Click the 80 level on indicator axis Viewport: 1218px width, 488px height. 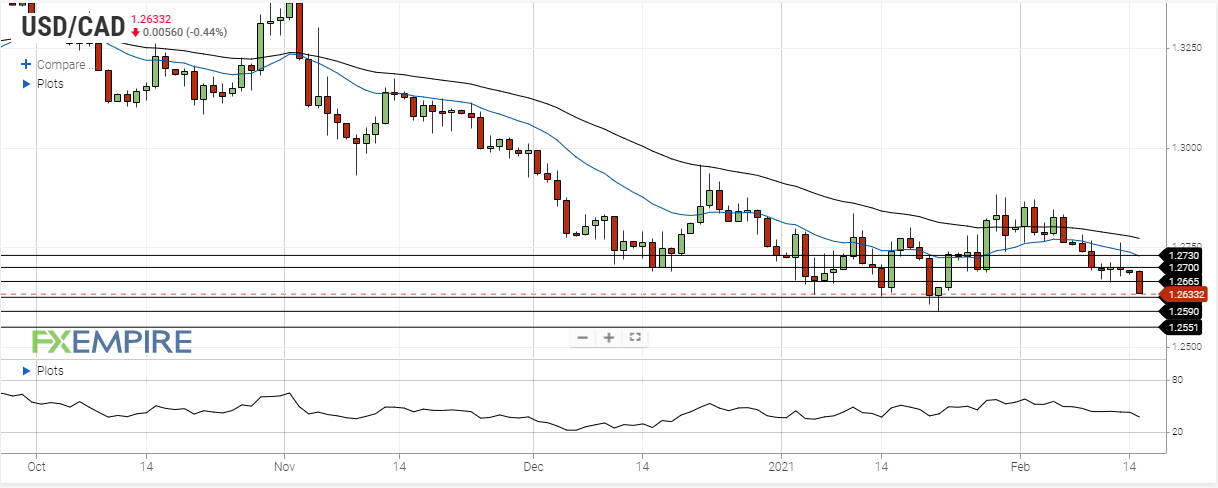[x=1178, y=380]
